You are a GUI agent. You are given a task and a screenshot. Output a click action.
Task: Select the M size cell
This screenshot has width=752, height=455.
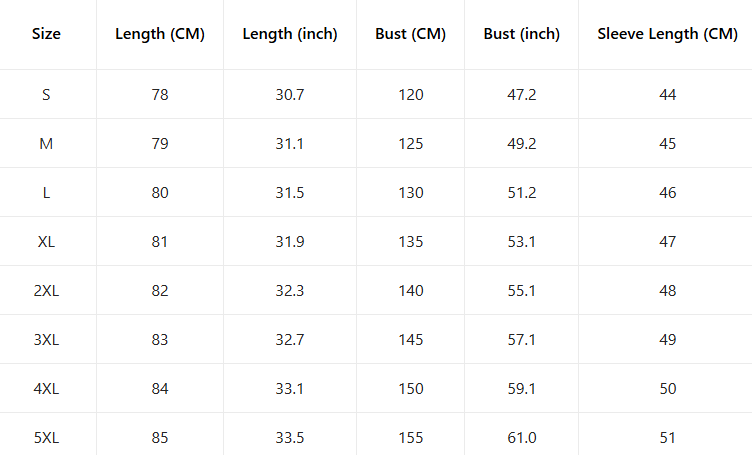(x=46, y=144)
